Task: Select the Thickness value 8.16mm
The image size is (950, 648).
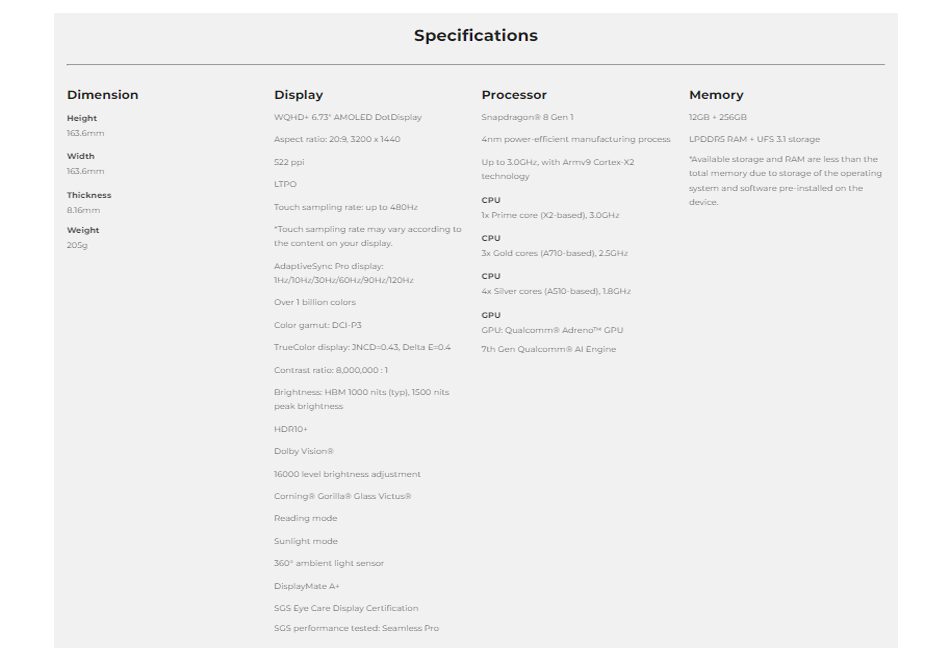Action: coord(84,210)
